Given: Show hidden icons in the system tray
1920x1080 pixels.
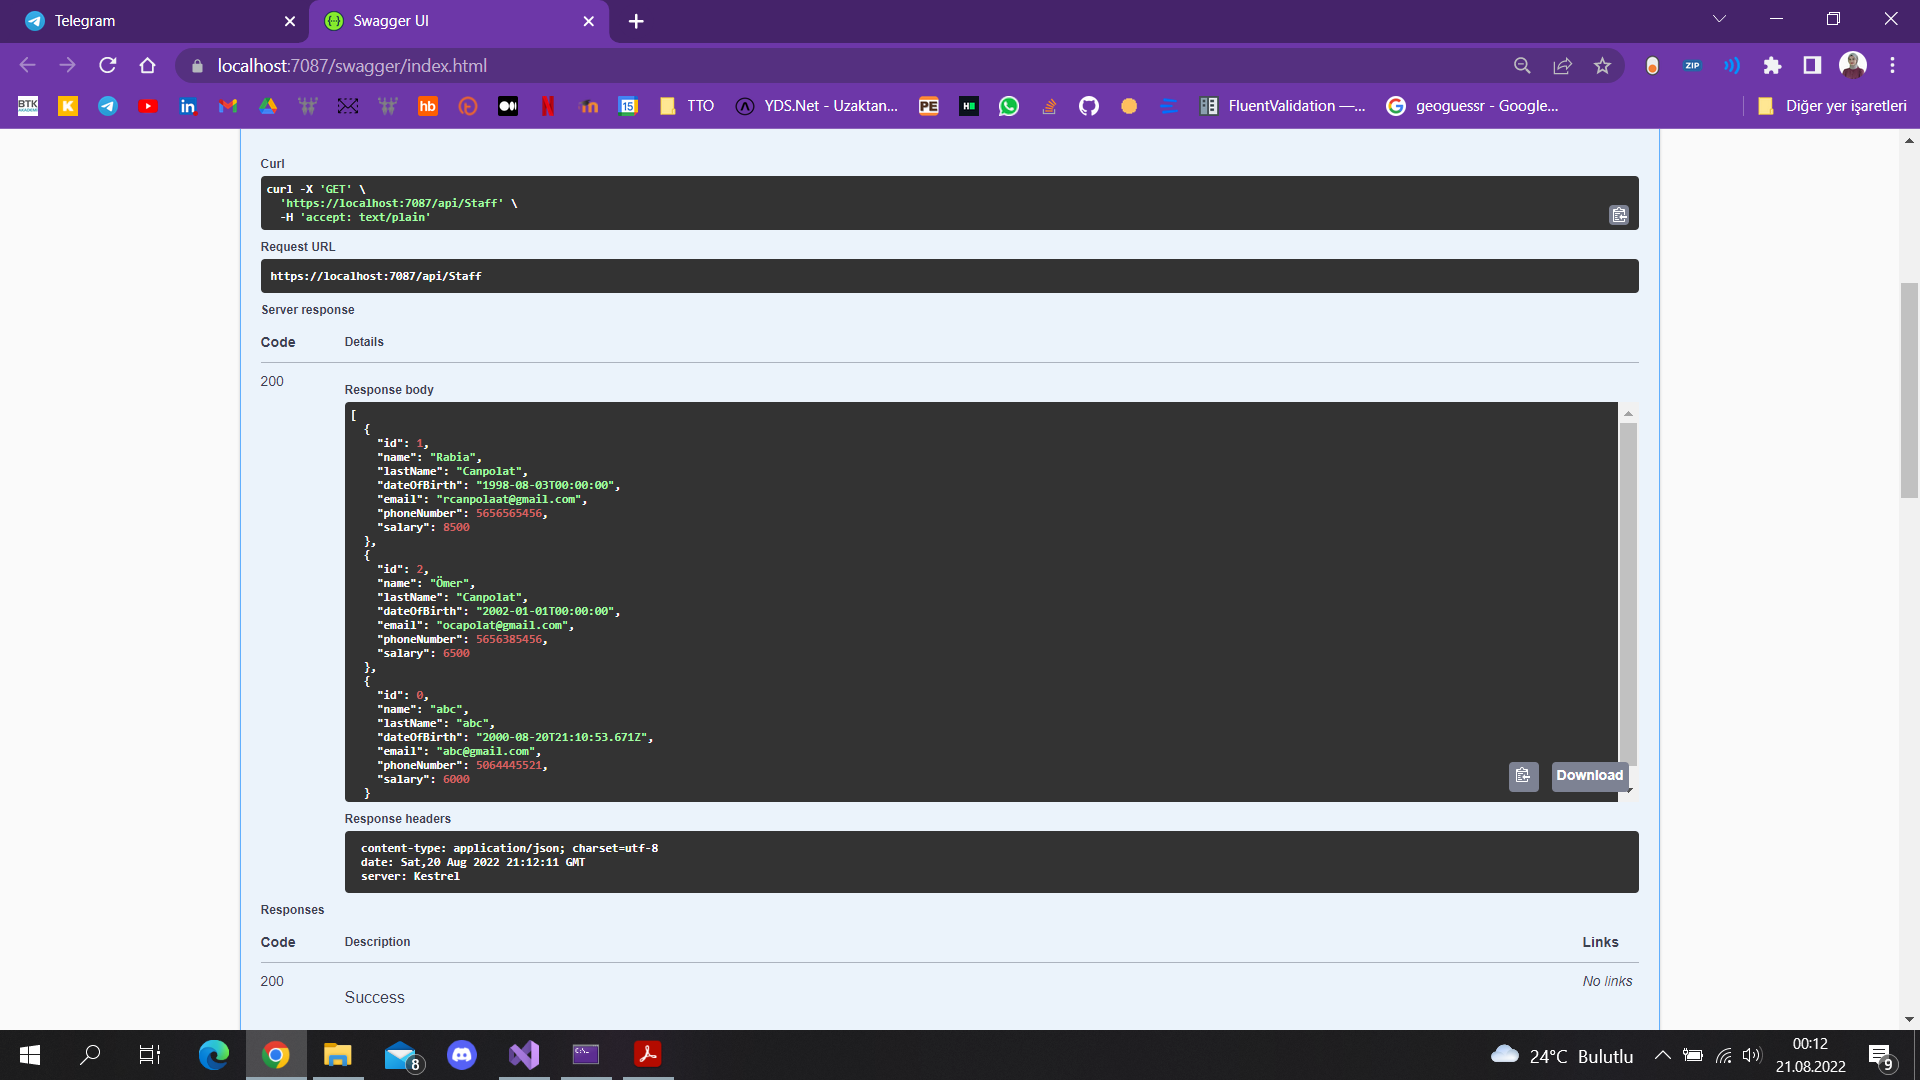Looking at the screenshot, I should (x=1663, y=1055).
